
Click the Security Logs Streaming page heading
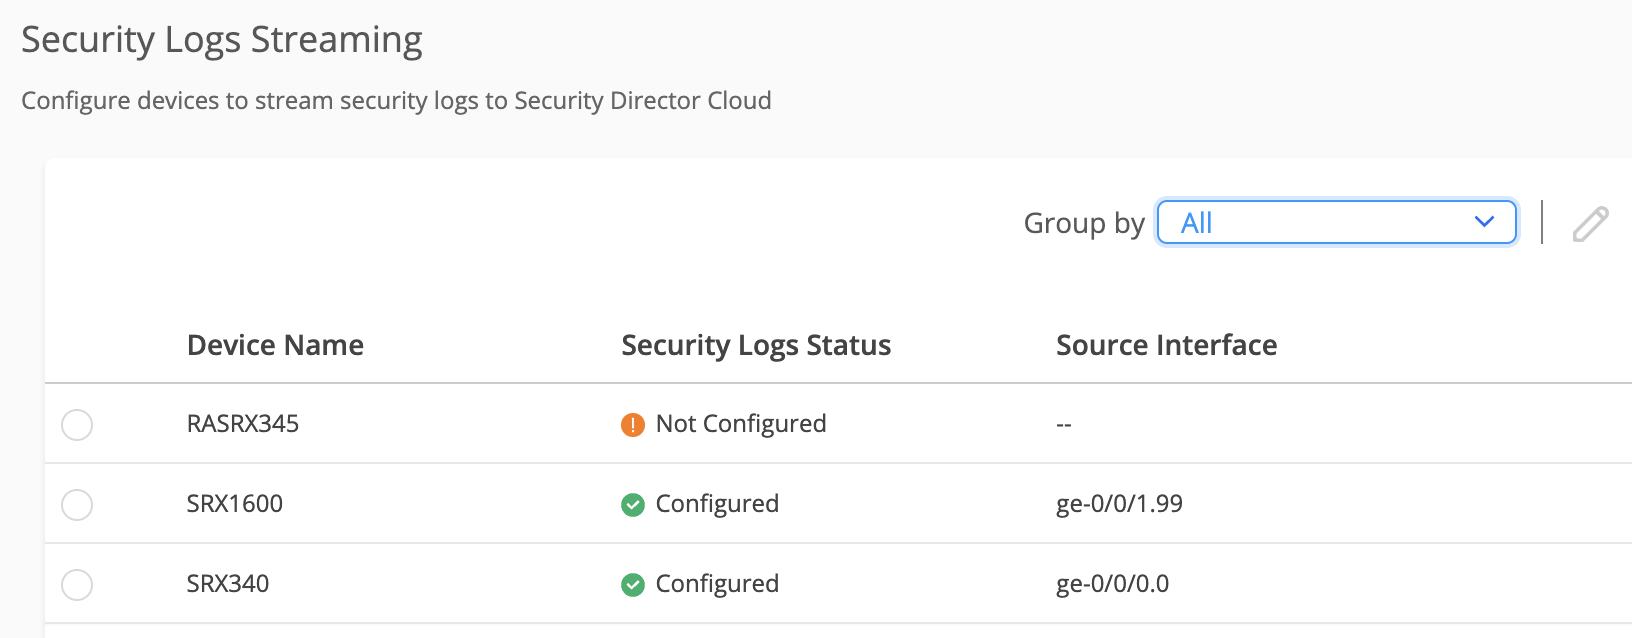(x=222, y=40)
